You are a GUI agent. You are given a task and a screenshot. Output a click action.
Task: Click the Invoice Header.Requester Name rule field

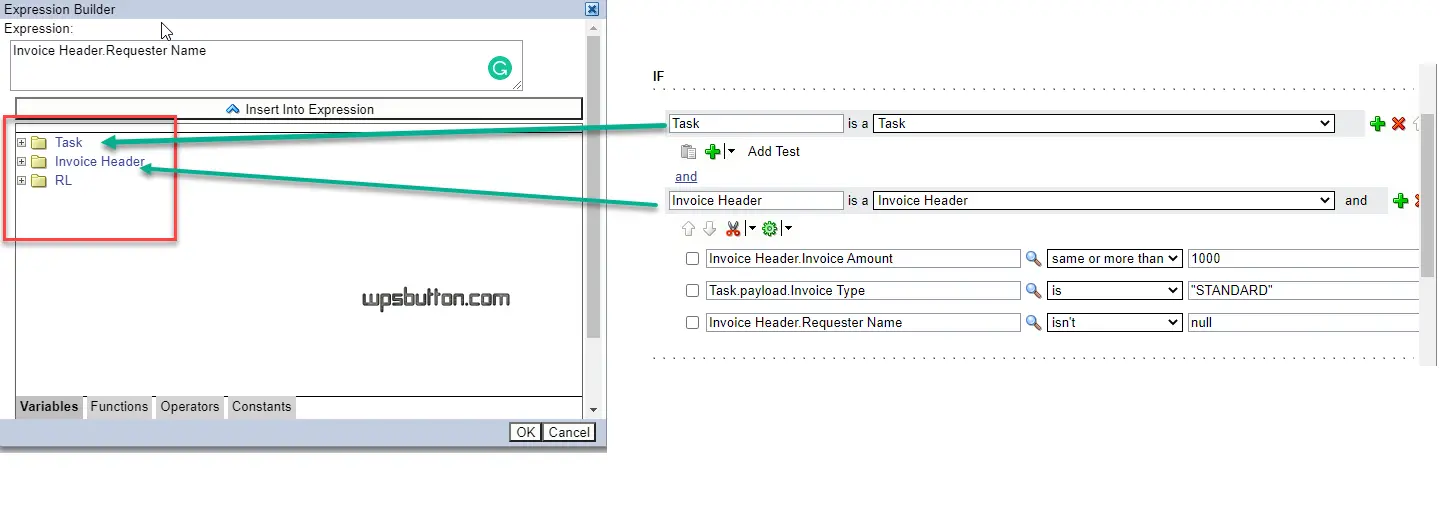pyautogui.click(x=863, y=323)
